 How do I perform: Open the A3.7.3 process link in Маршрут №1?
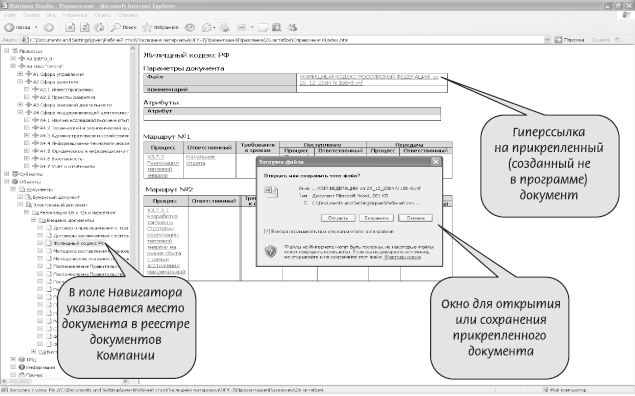click(x=162, y=166)
